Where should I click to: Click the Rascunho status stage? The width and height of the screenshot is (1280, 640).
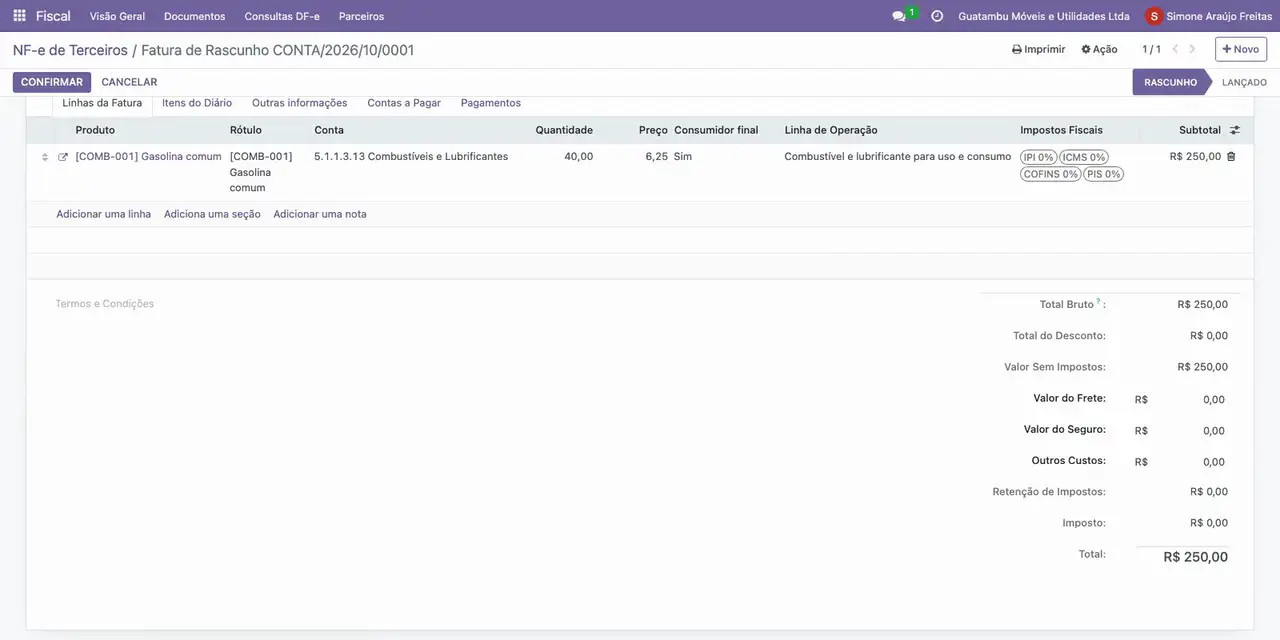[x=1170, y=82]
